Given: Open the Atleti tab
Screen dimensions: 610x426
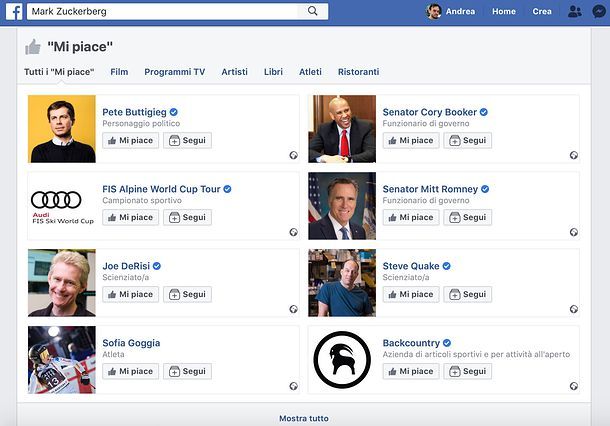Looking at the screenshot, I should [310, 72].
